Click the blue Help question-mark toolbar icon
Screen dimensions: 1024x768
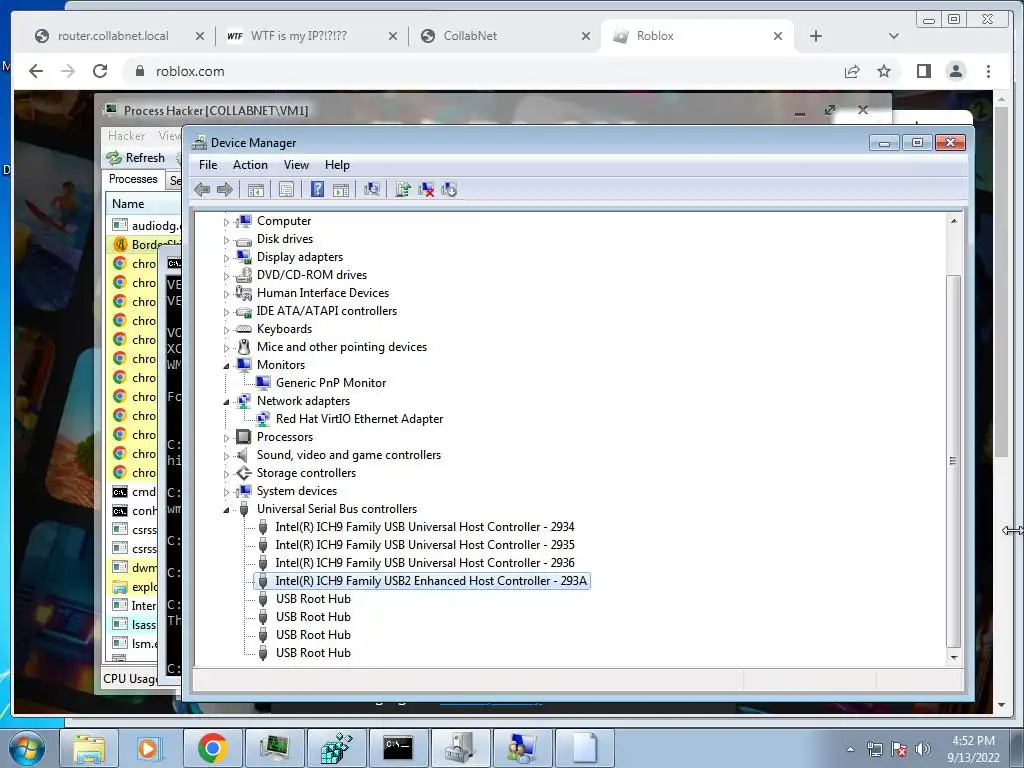point(317,189)
